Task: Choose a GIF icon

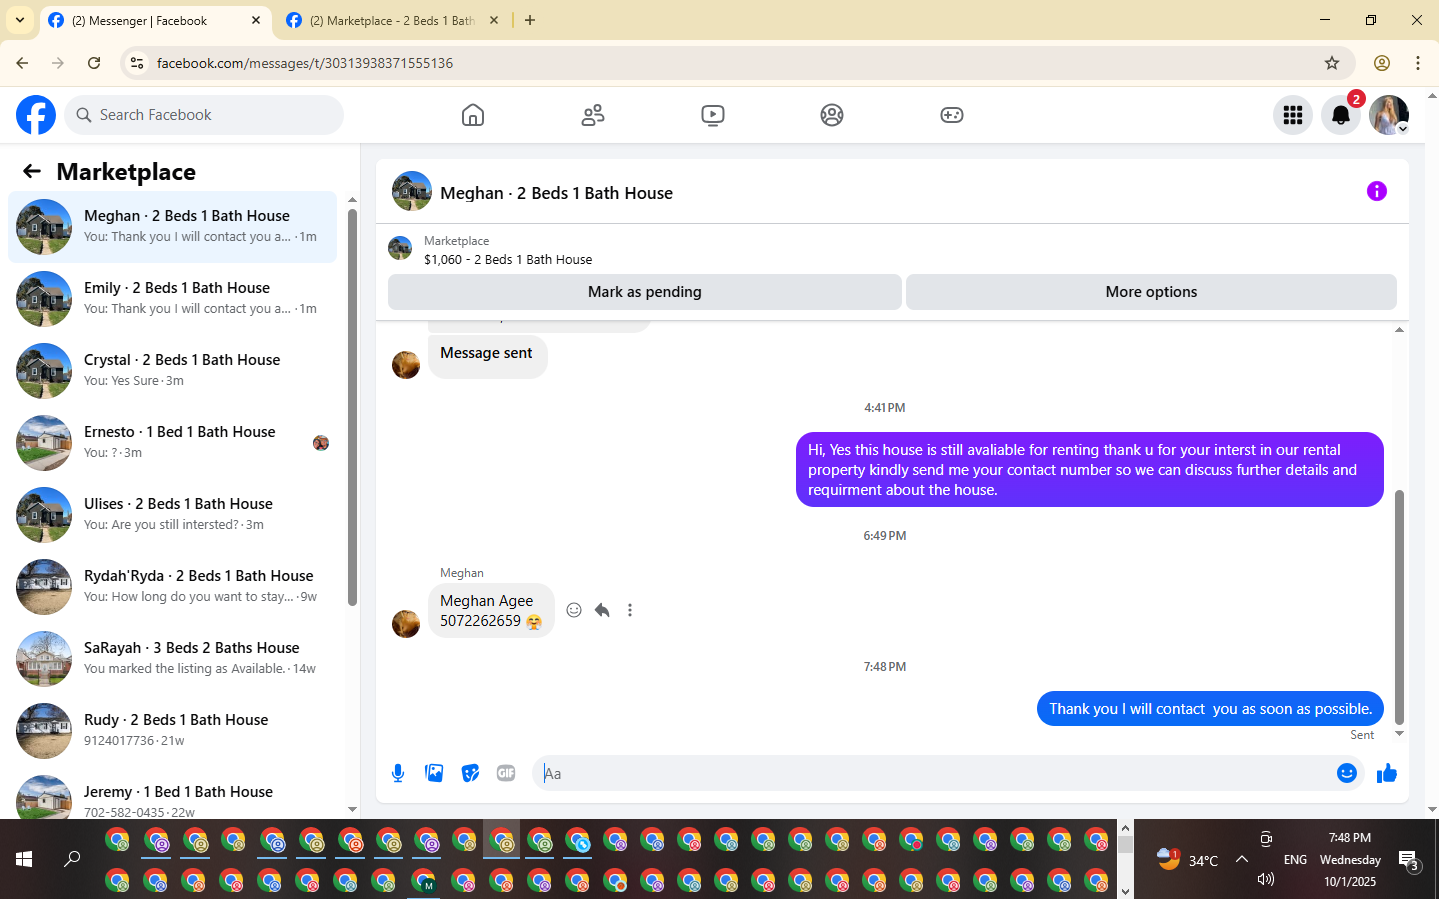Action: (x=506, y=773)
